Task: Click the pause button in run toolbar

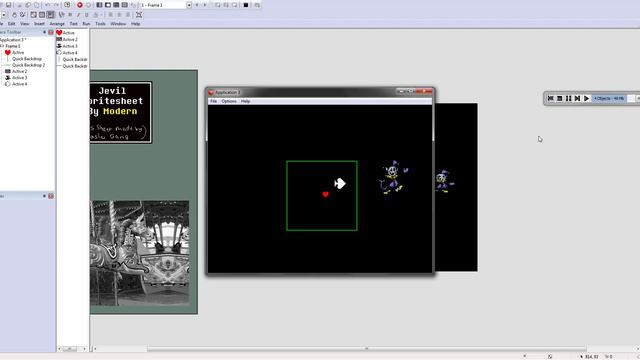Action: (569, 98)
